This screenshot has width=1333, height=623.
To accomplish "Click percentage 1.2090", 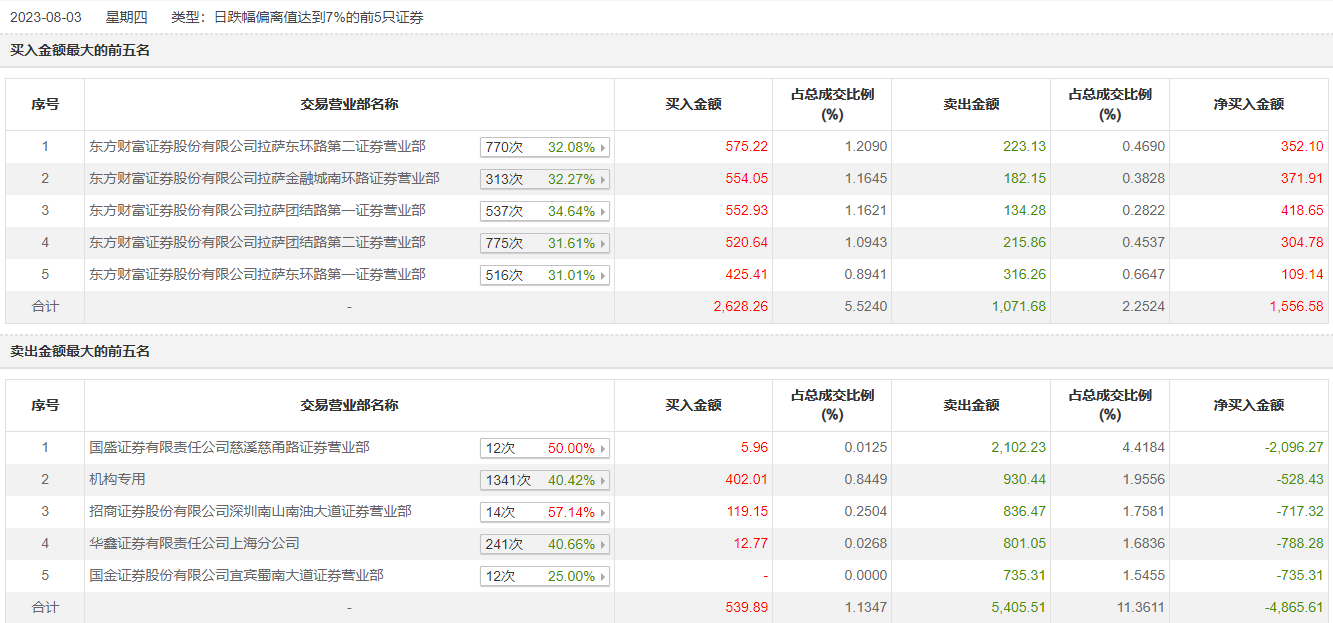I will (865, 146).
